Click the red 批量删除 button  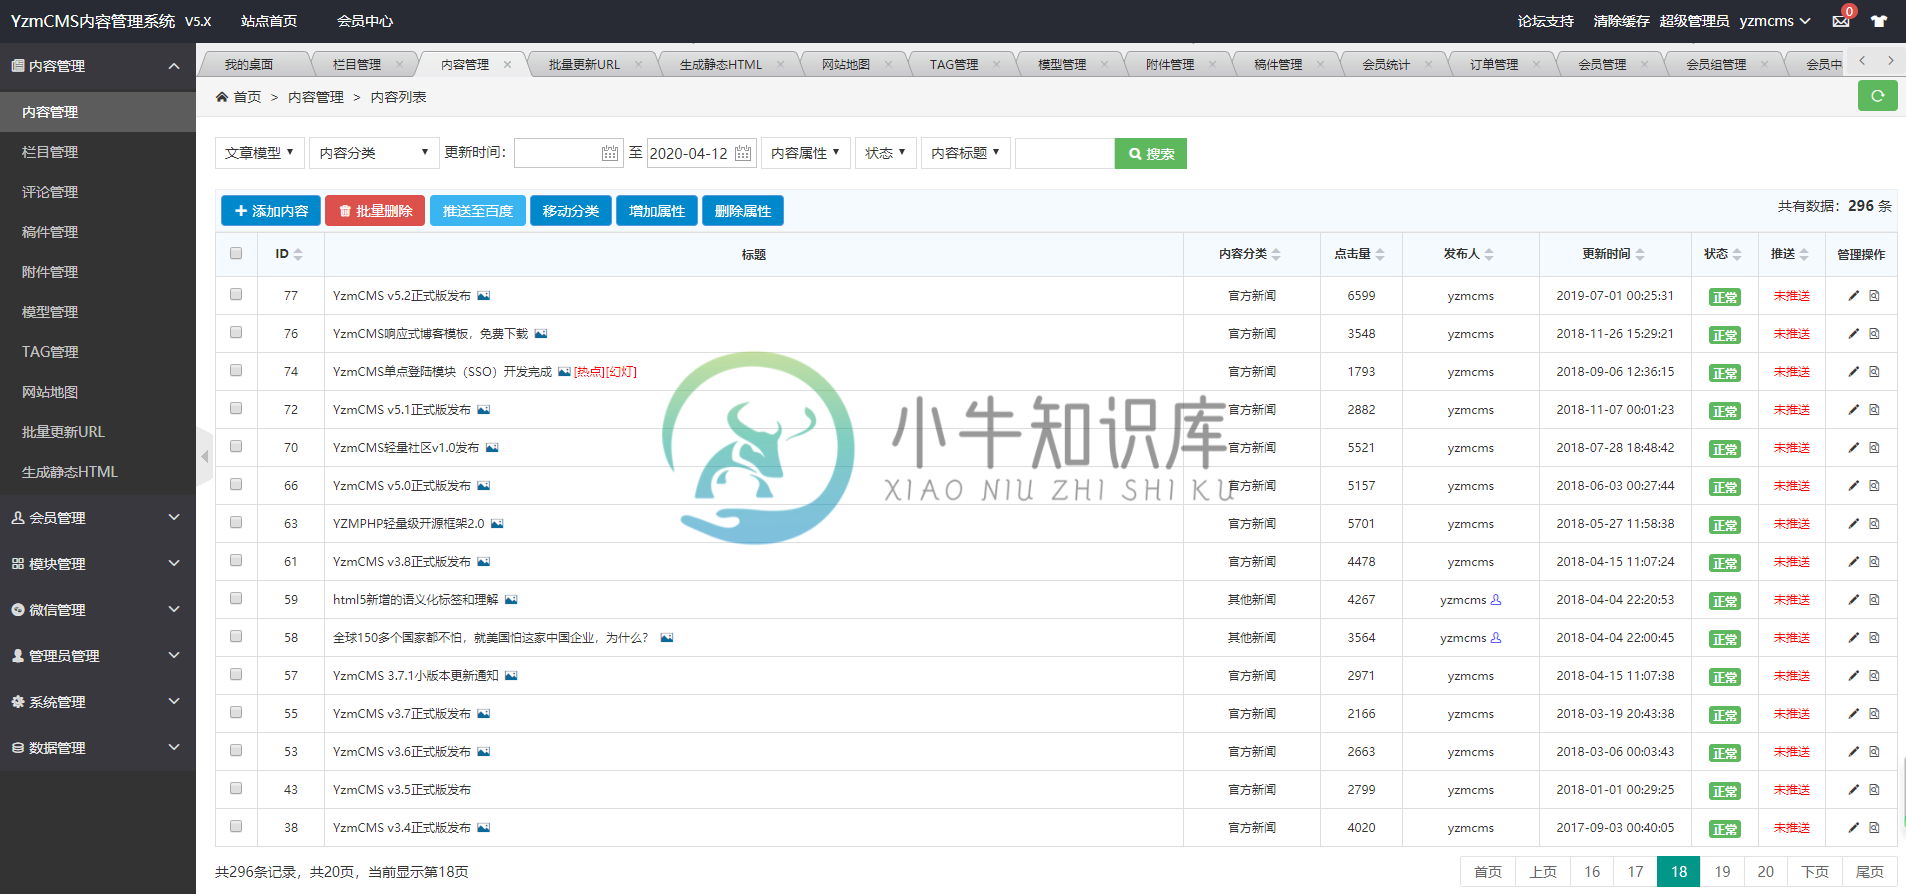pos(375,211)
